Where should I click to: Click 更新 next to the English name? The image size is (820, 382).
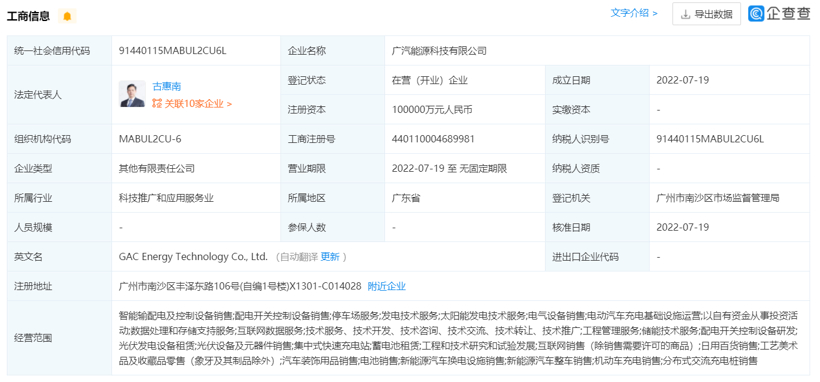coord(330,257)
